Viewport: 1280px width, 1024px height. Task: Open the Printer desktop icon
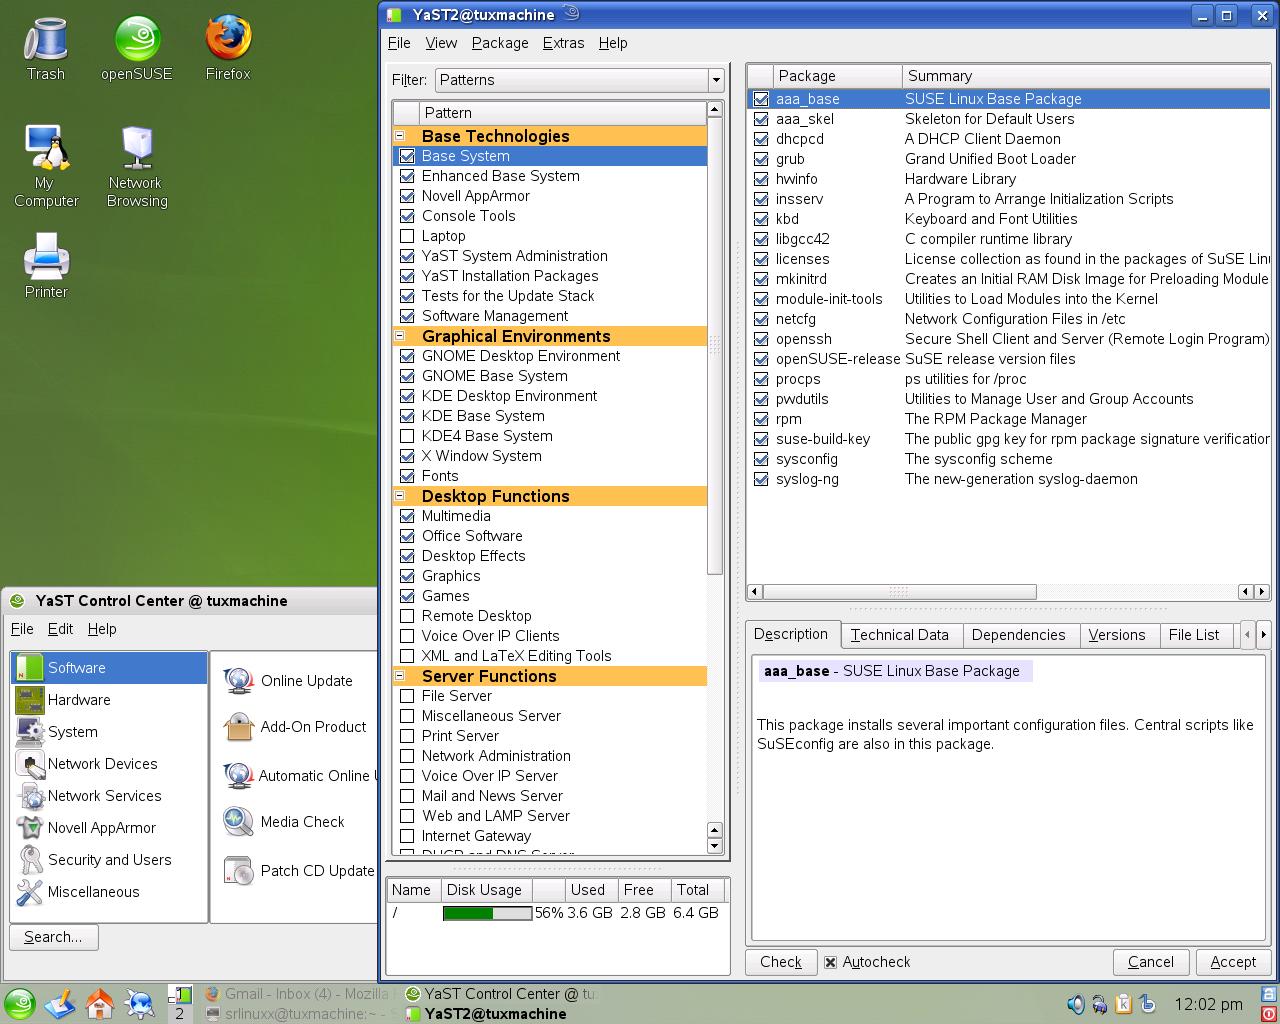click(46, 266)
